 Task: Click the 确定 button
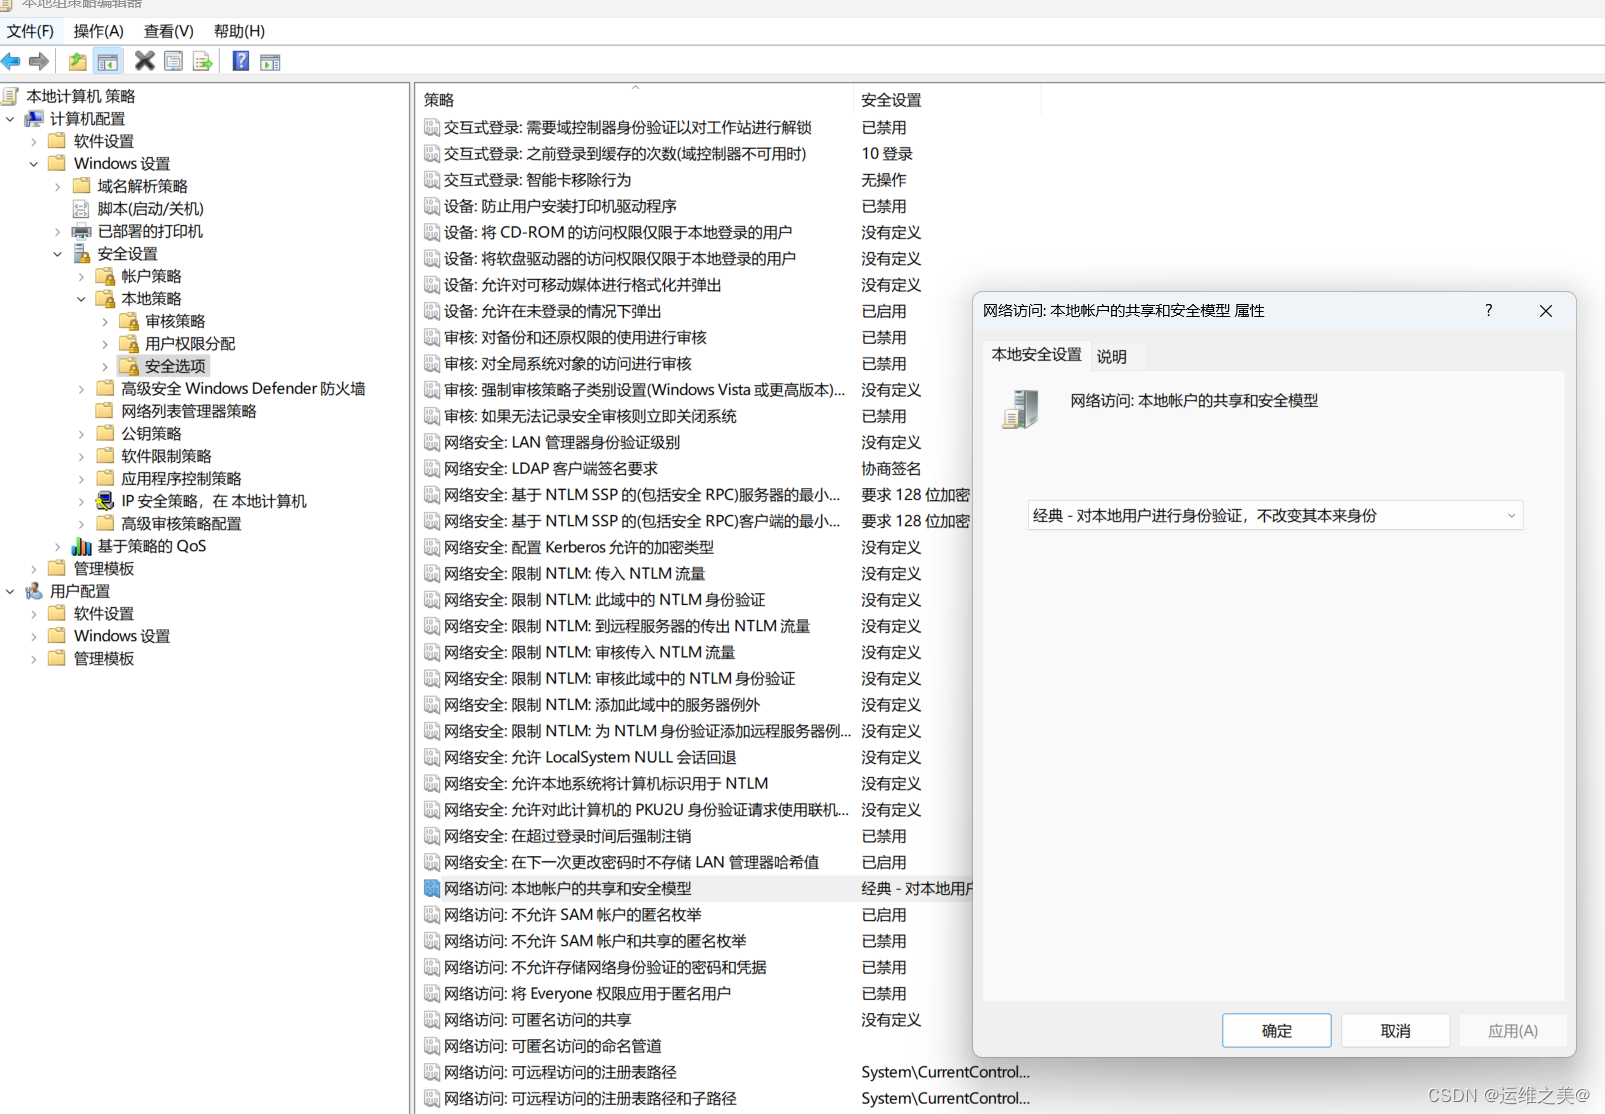1277,1031
